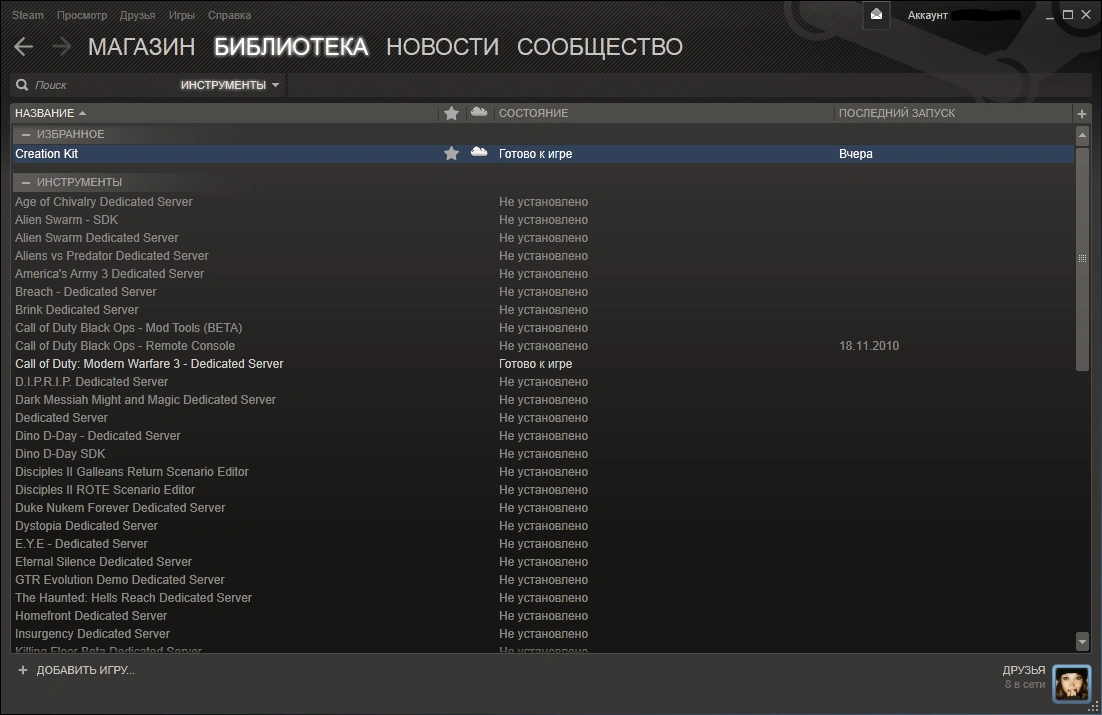
Task: Click cloud icon on Creation Kit row
Action: point(479,152)
